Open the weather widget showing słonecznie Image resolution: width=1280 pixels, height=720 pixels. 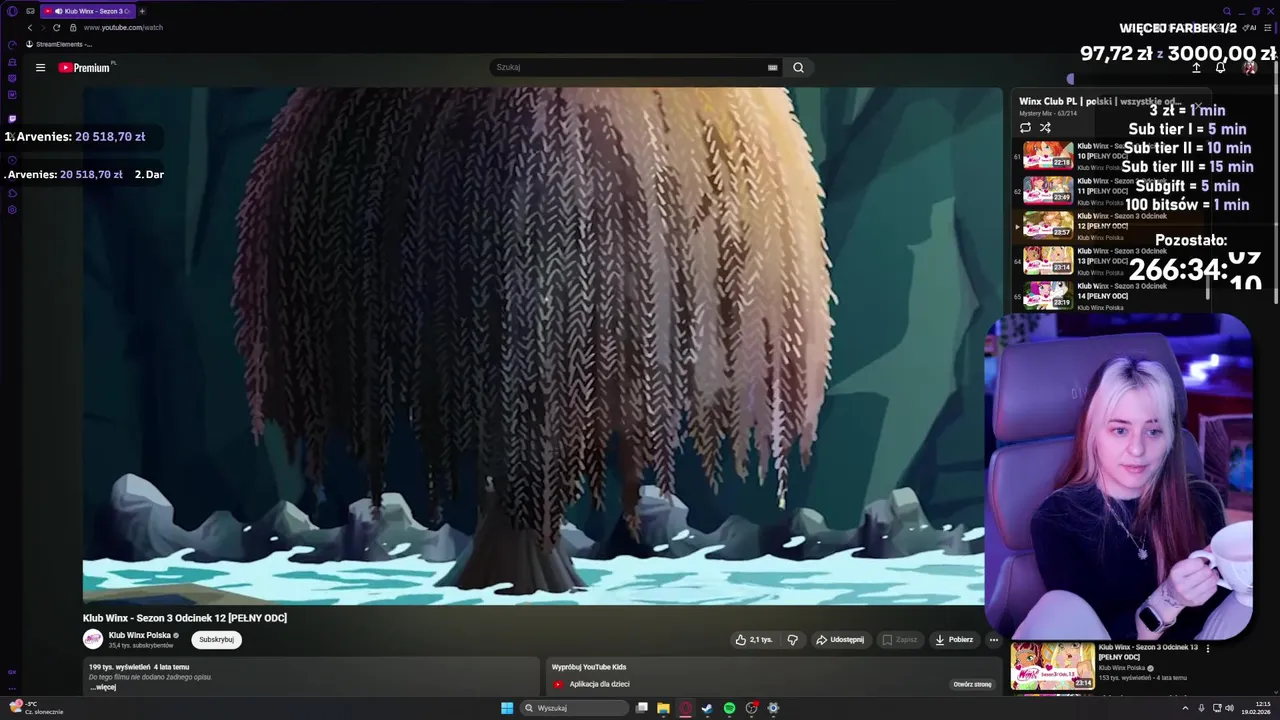[x=36, y=708]
